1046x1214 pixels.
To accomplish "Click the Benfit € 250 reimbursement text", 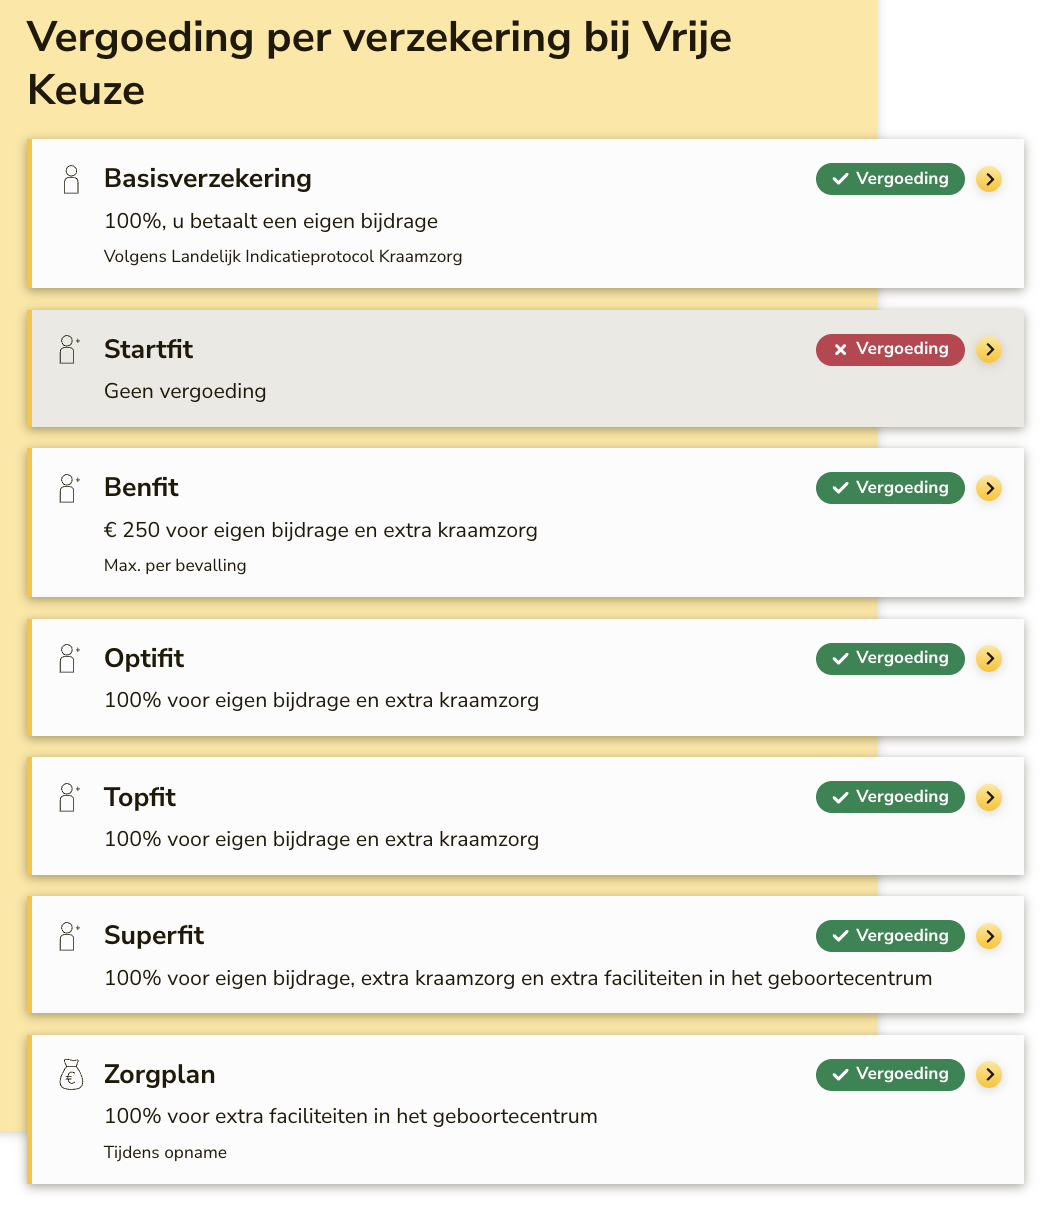I will click(320, 531).
